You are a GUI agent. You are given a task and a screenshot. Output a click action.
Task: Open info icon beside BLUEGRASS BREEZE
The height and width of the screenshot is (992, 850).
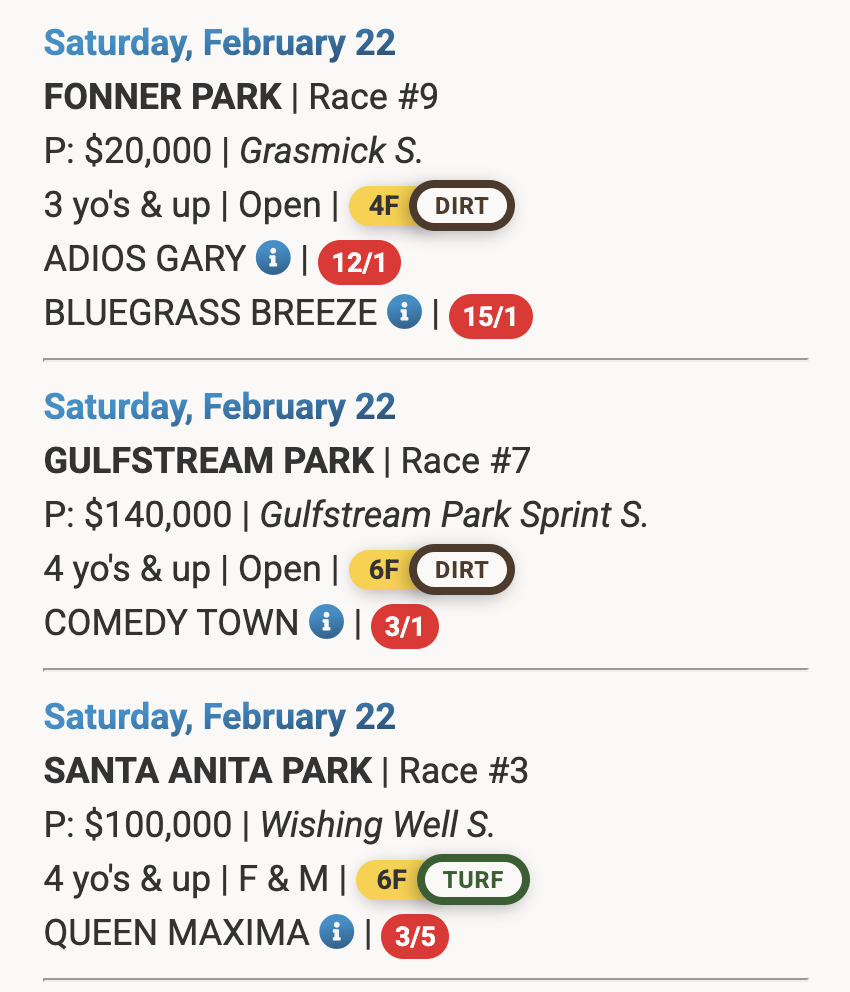pos(405,311)
